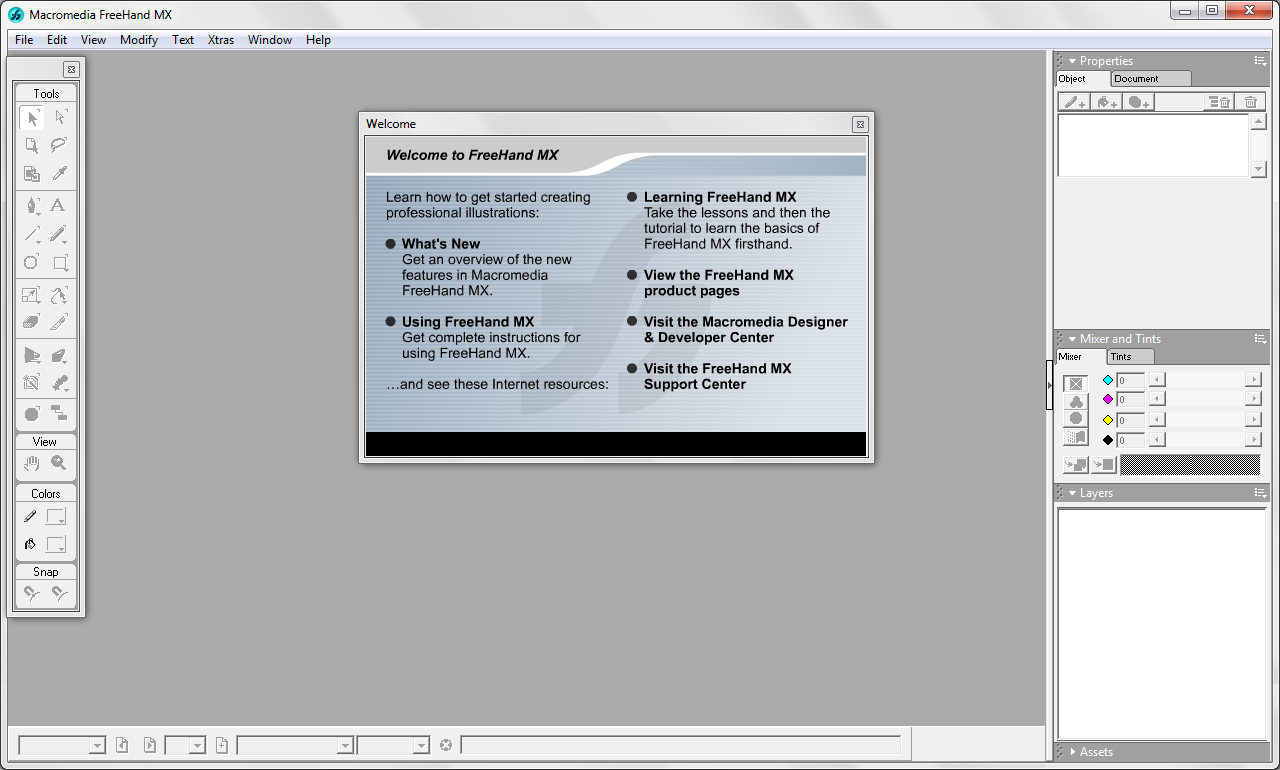Open the stroke color box dropdown
The image size is (1280, 770).
[57, 517]
